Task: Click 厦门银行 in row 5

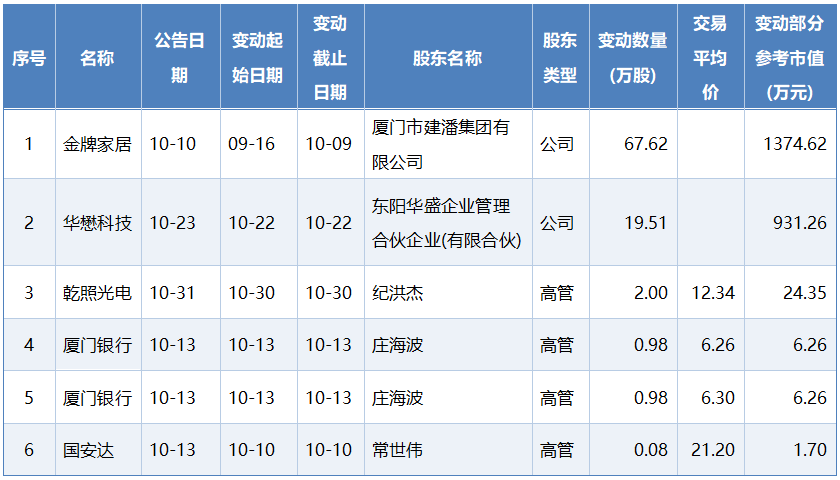Action: click(x=97, y=398)
